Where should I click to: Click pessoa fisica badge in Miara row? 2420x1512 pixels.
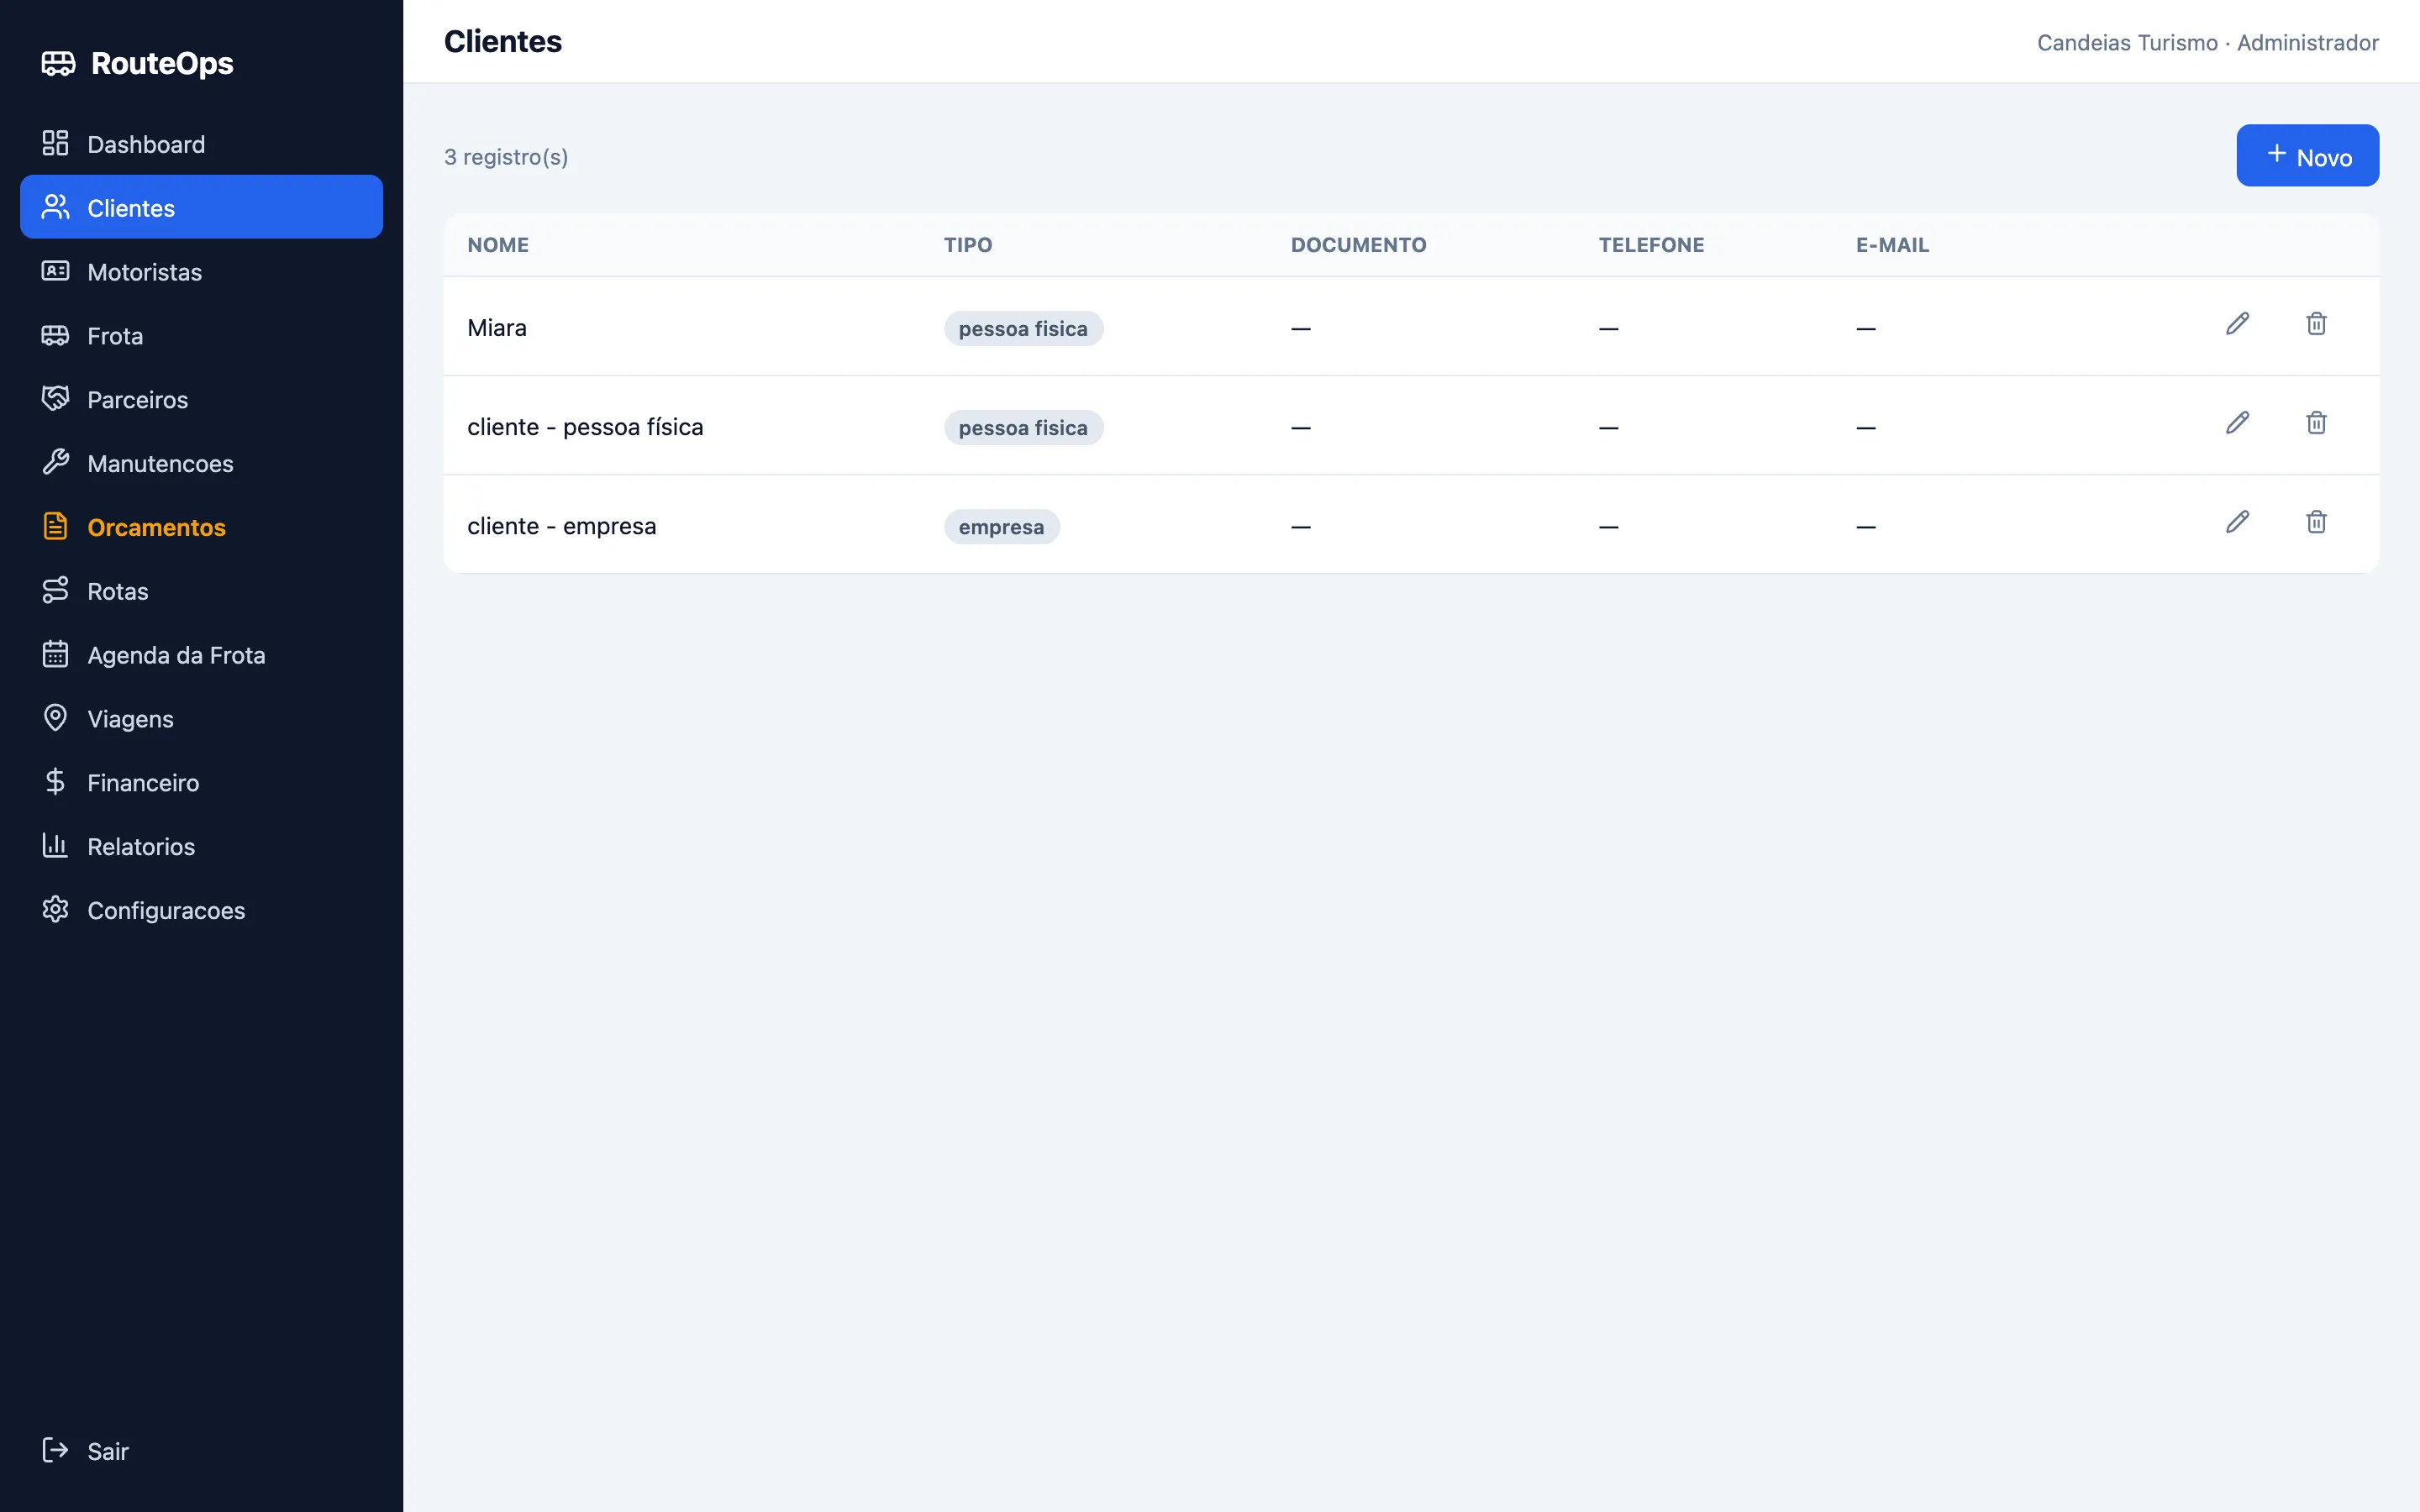(x=1023, y=329)
